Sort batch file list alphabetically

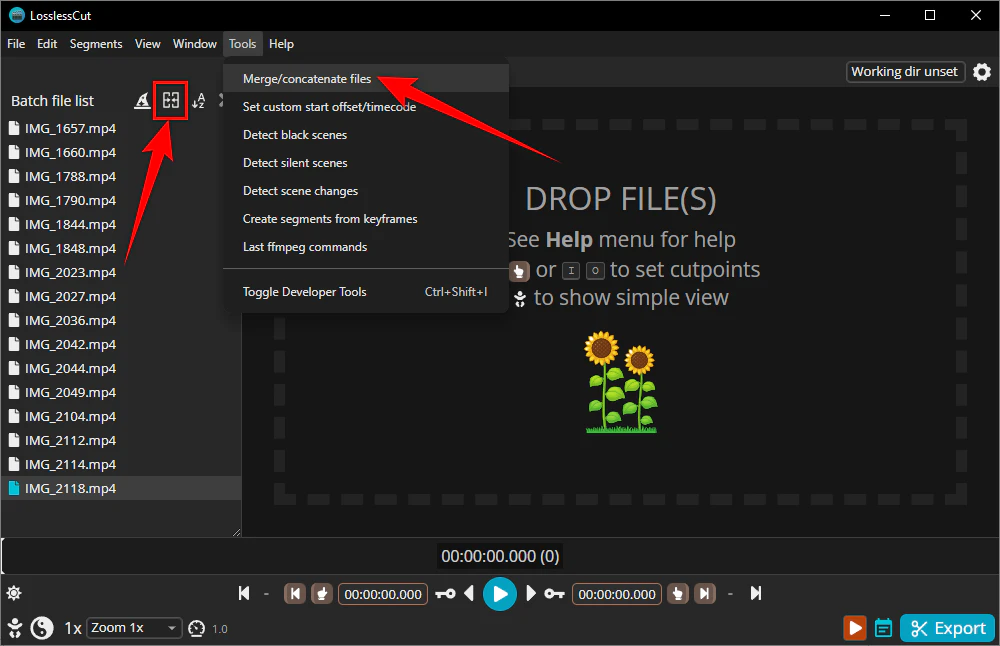[x=199, y=100]
